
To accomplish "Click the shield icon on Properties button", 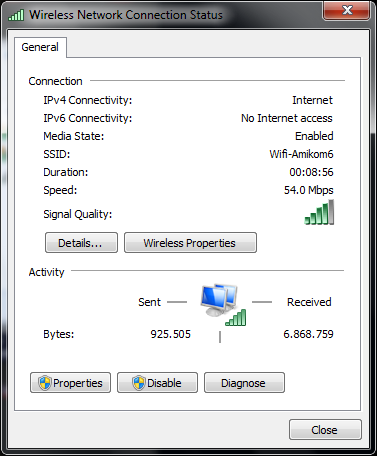I will point(45,383).
